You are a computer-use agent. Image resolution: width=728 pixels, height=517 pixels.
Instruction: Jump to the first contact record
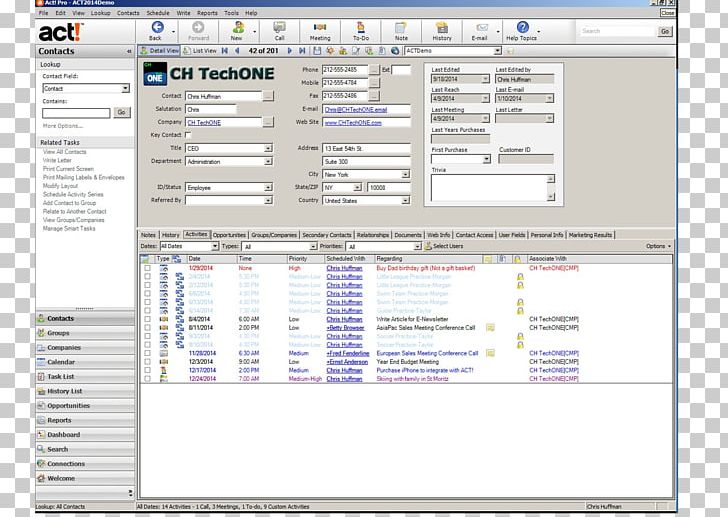[225, 51]
